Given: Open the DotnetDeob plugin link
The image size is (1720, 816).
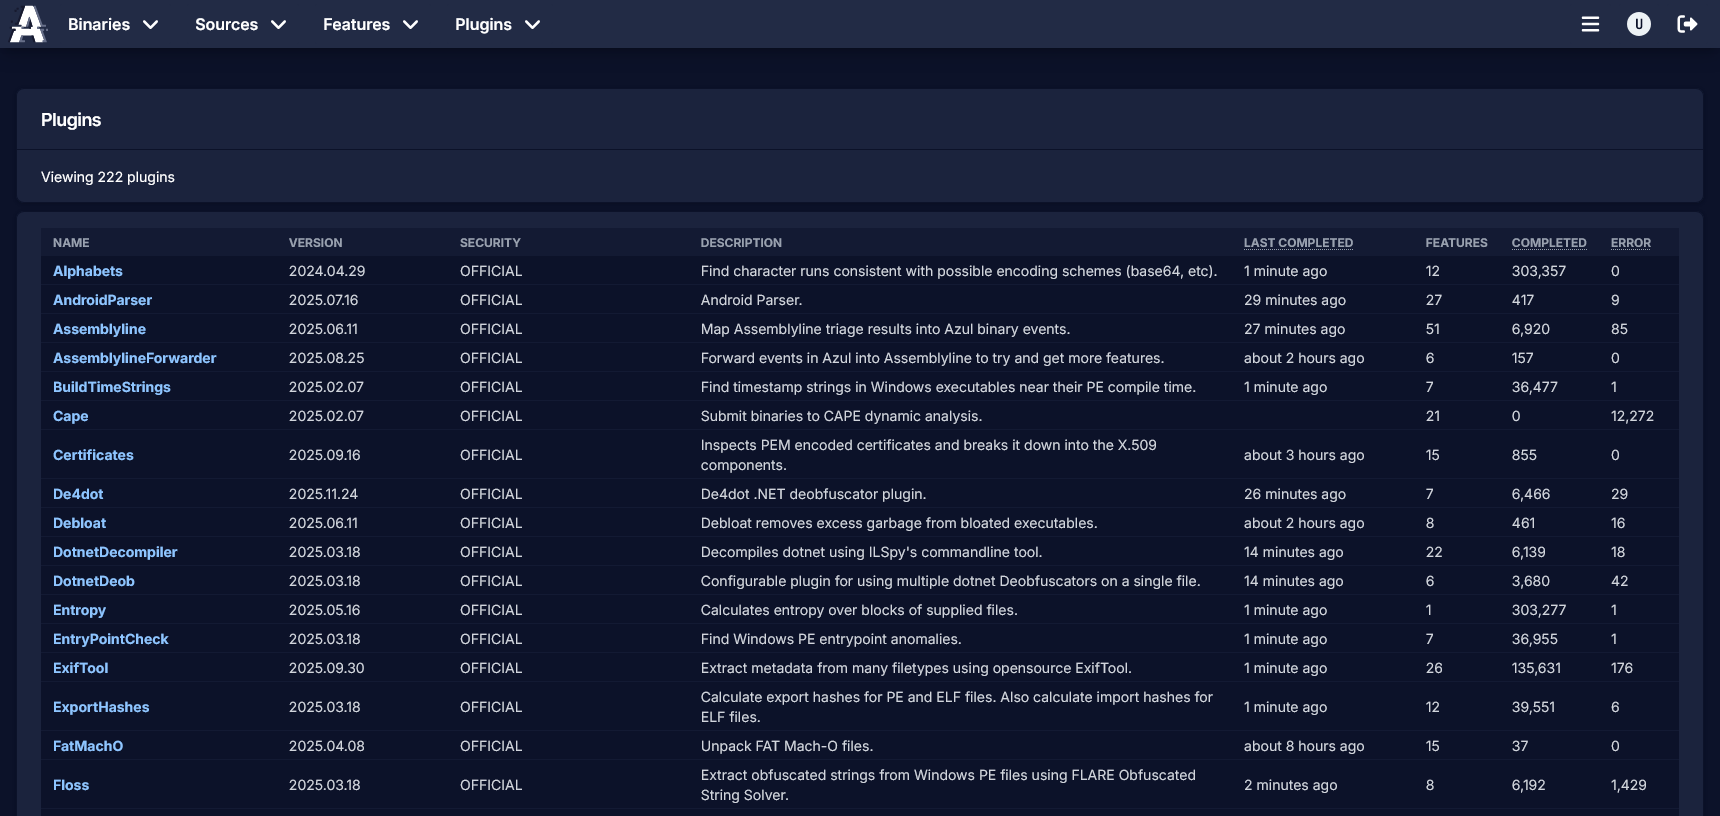Looking at the screenshot, I should [x=94, y=581].
